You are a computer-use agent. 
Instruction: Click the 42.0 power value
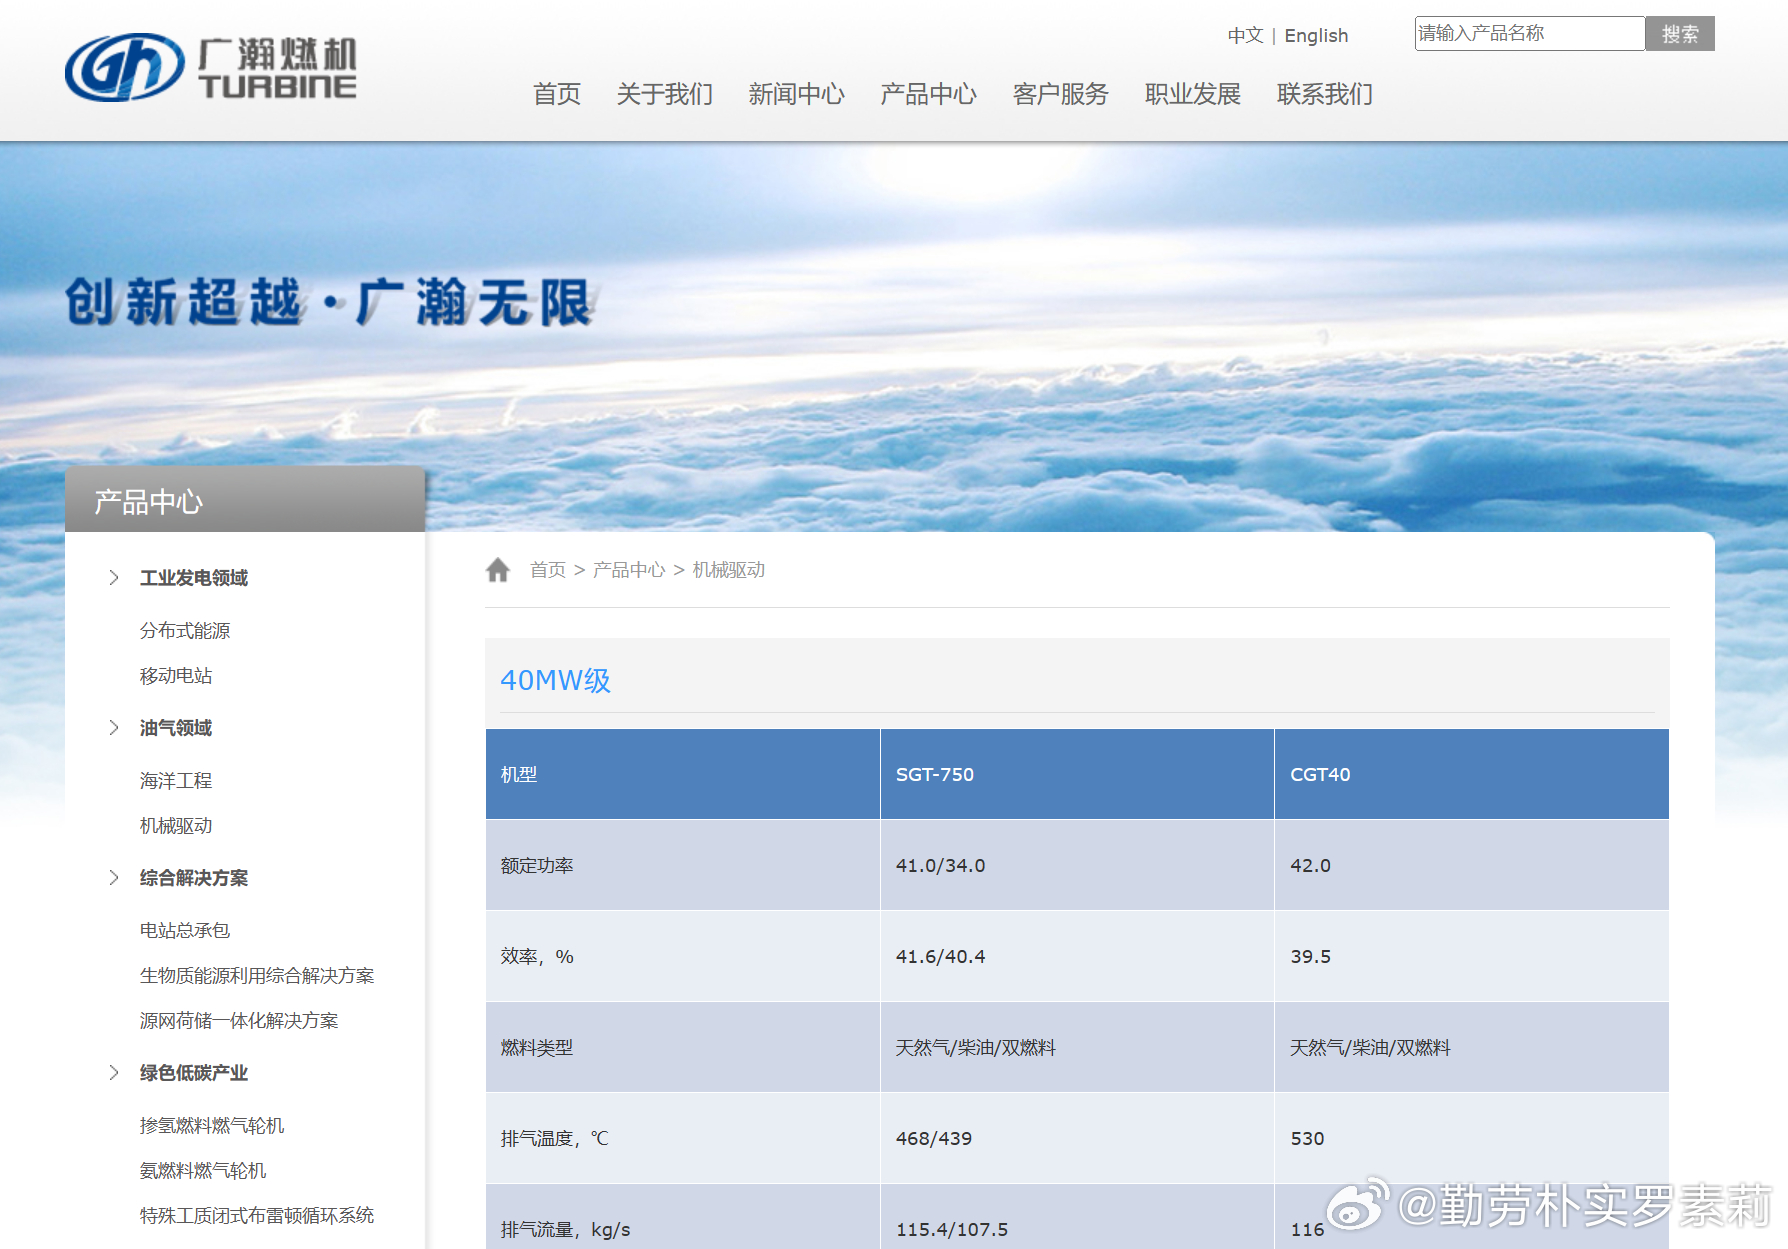[1310, 866]
